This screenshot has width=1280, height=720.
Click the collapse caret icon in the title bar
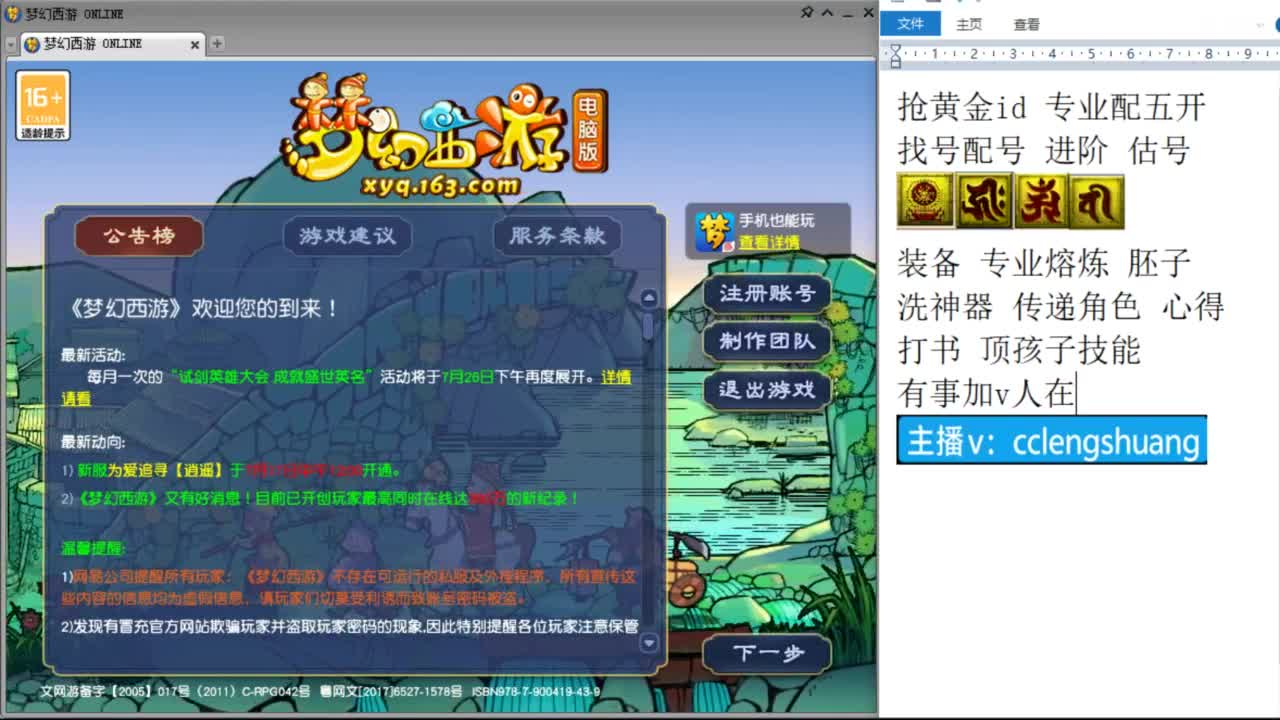pos(828,13)
